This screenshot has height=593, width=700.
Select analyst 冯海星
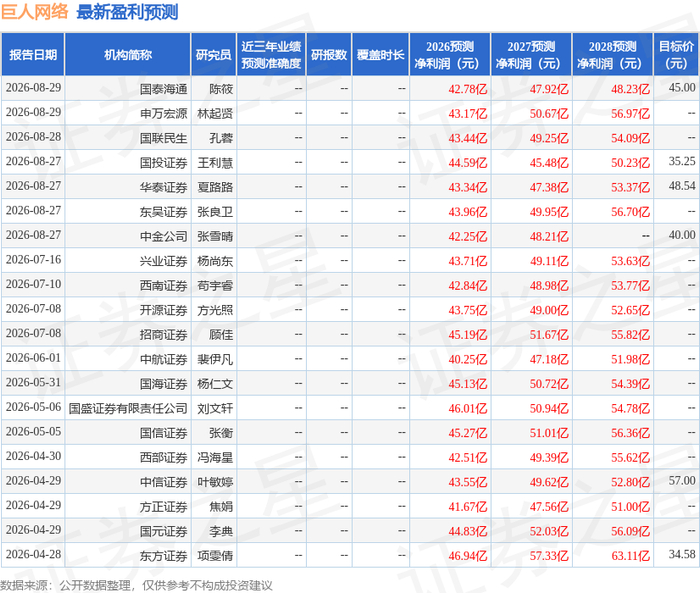215,457
